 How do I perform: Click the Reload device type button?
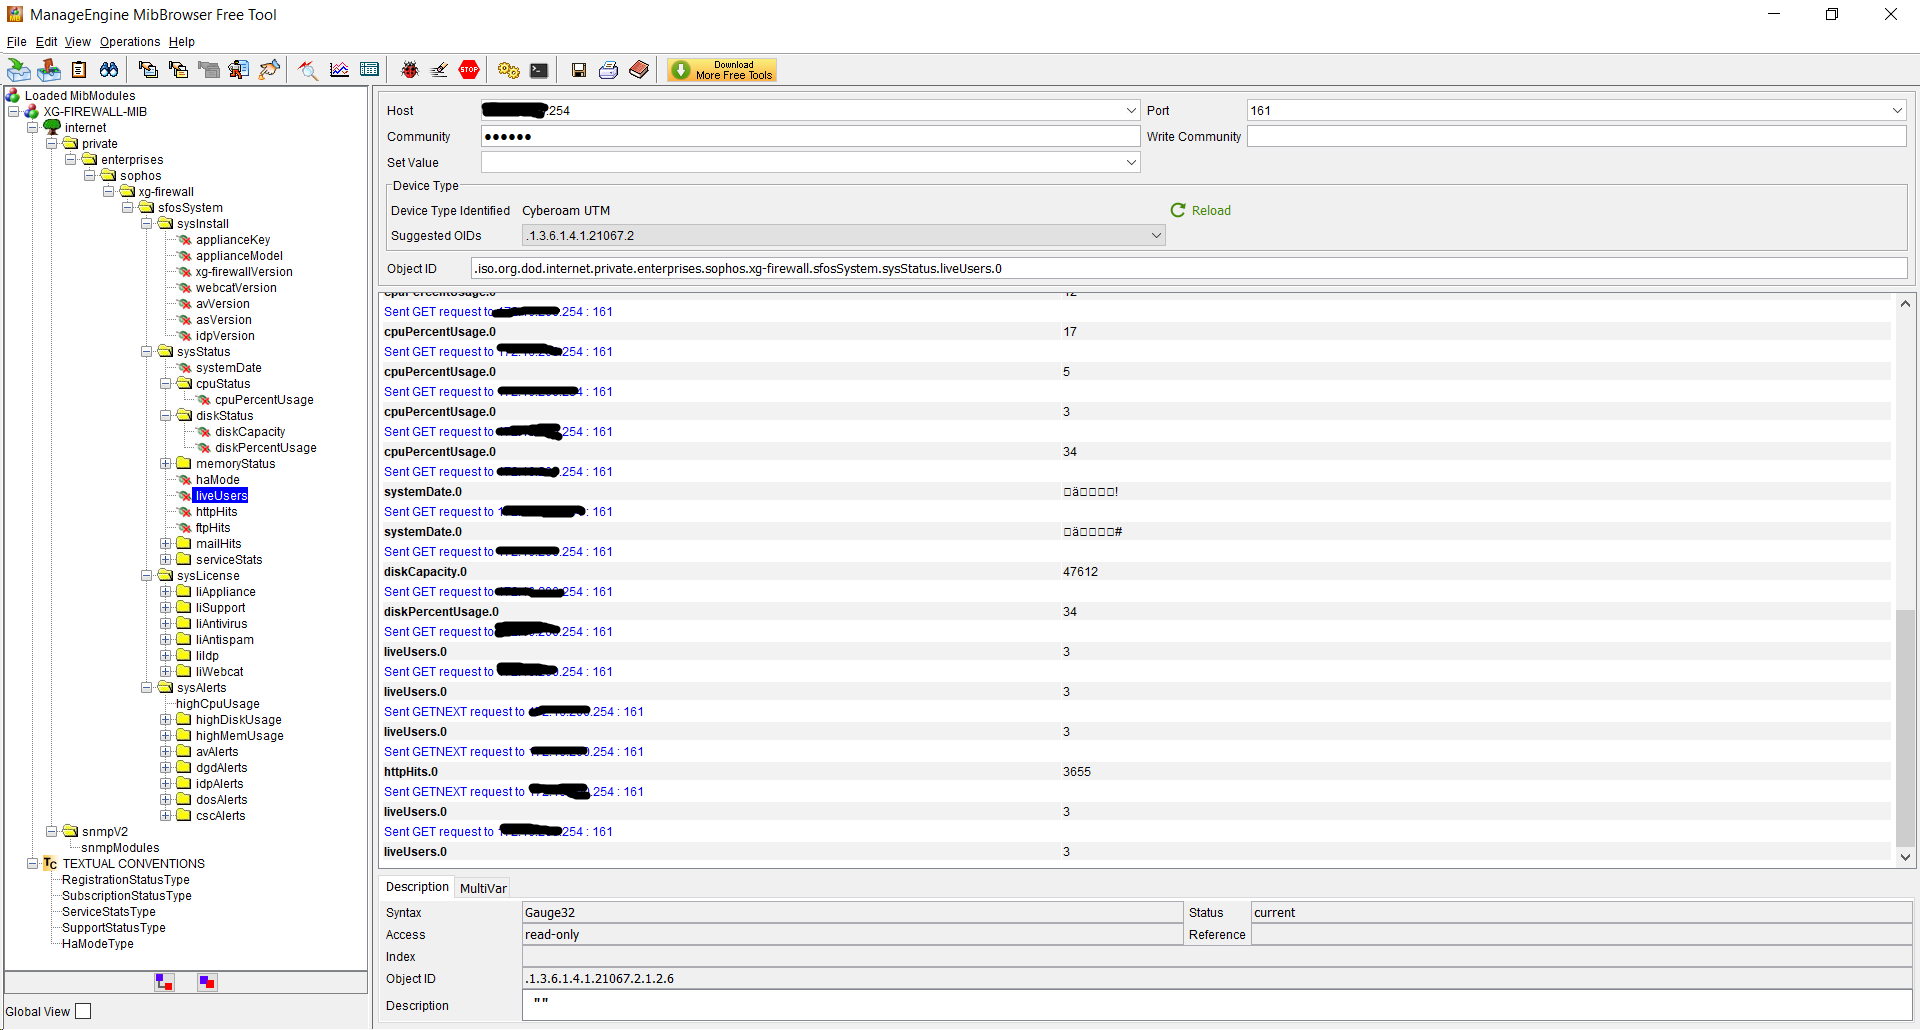(1201, 211)
